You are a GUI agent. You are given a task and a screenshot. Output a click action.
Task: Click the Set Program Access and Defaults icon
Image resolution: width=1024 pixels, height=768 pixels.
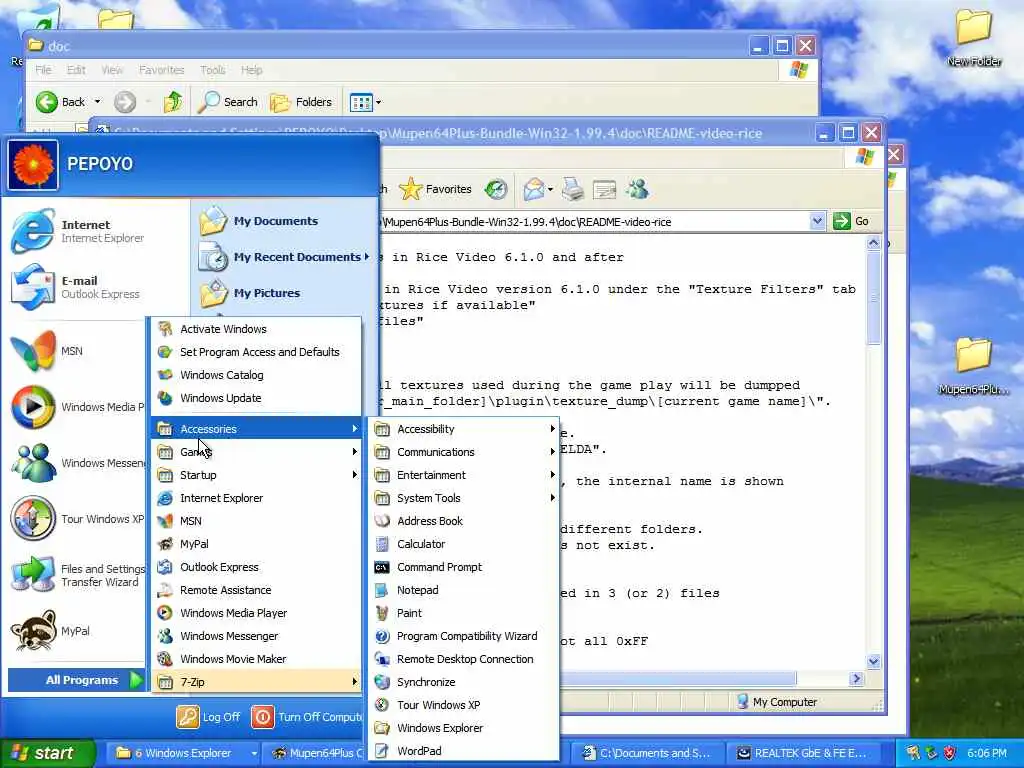165,351
